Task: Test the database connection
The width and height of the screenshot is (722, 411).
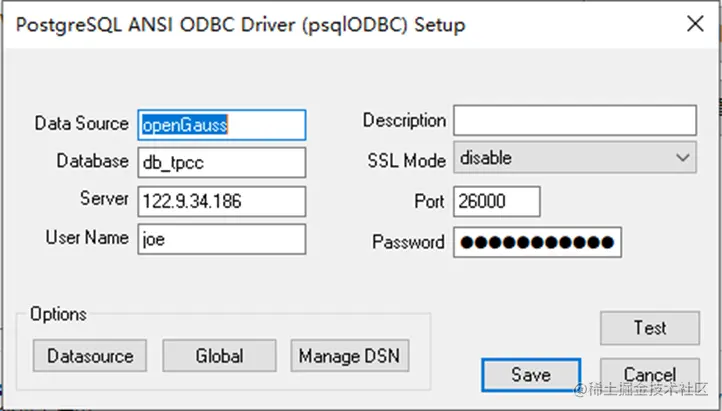Action: click(649, 327)
